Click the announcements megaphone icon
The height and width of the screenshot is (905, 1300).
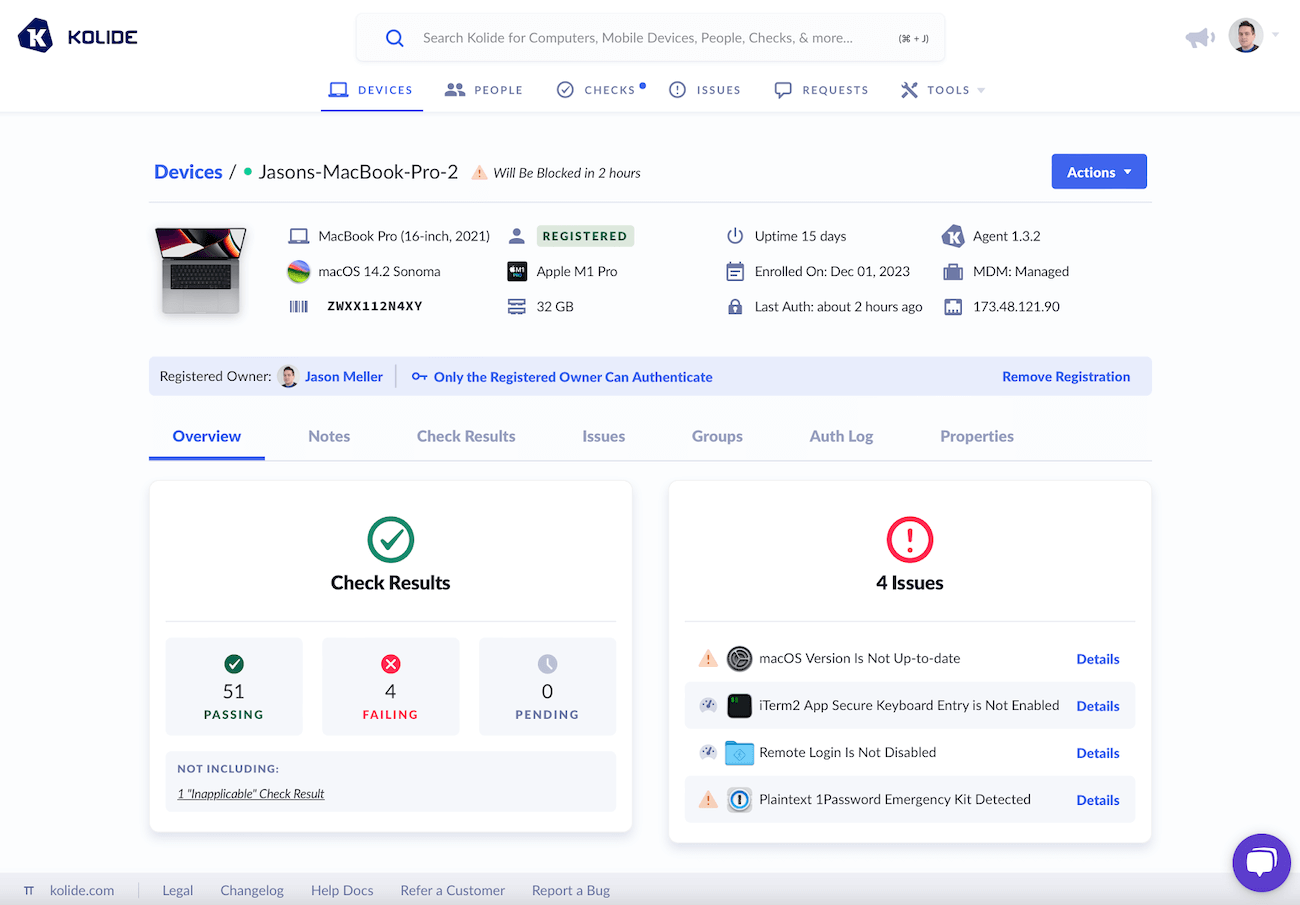pos(1199,36)
